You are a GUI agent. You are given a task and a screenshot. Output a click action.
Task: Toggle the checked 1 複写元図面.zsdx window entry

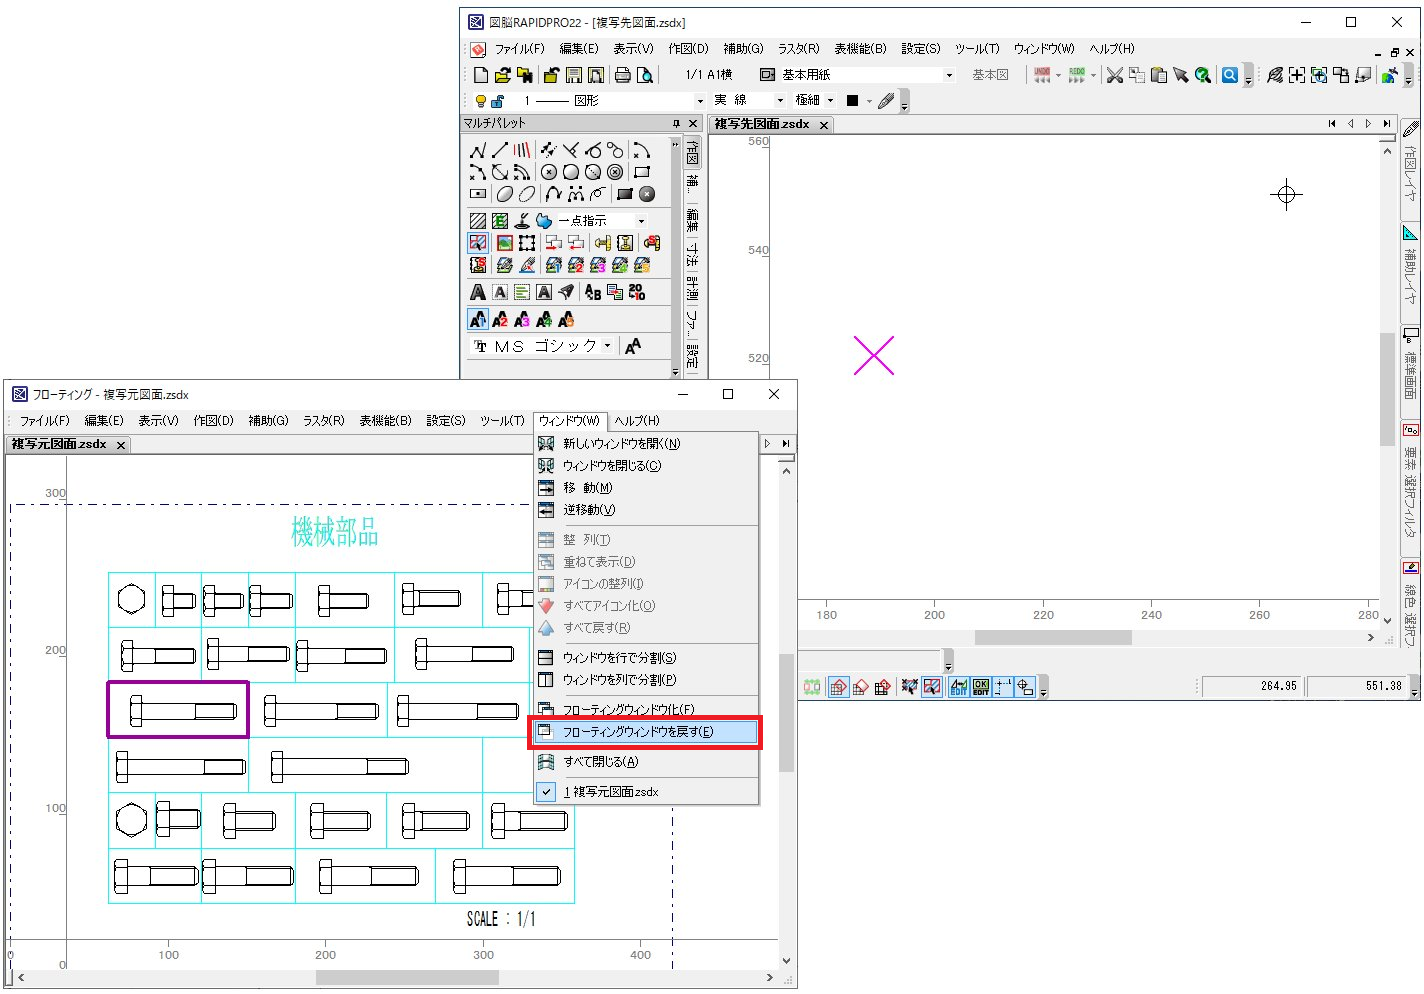(x=610, y=792)
